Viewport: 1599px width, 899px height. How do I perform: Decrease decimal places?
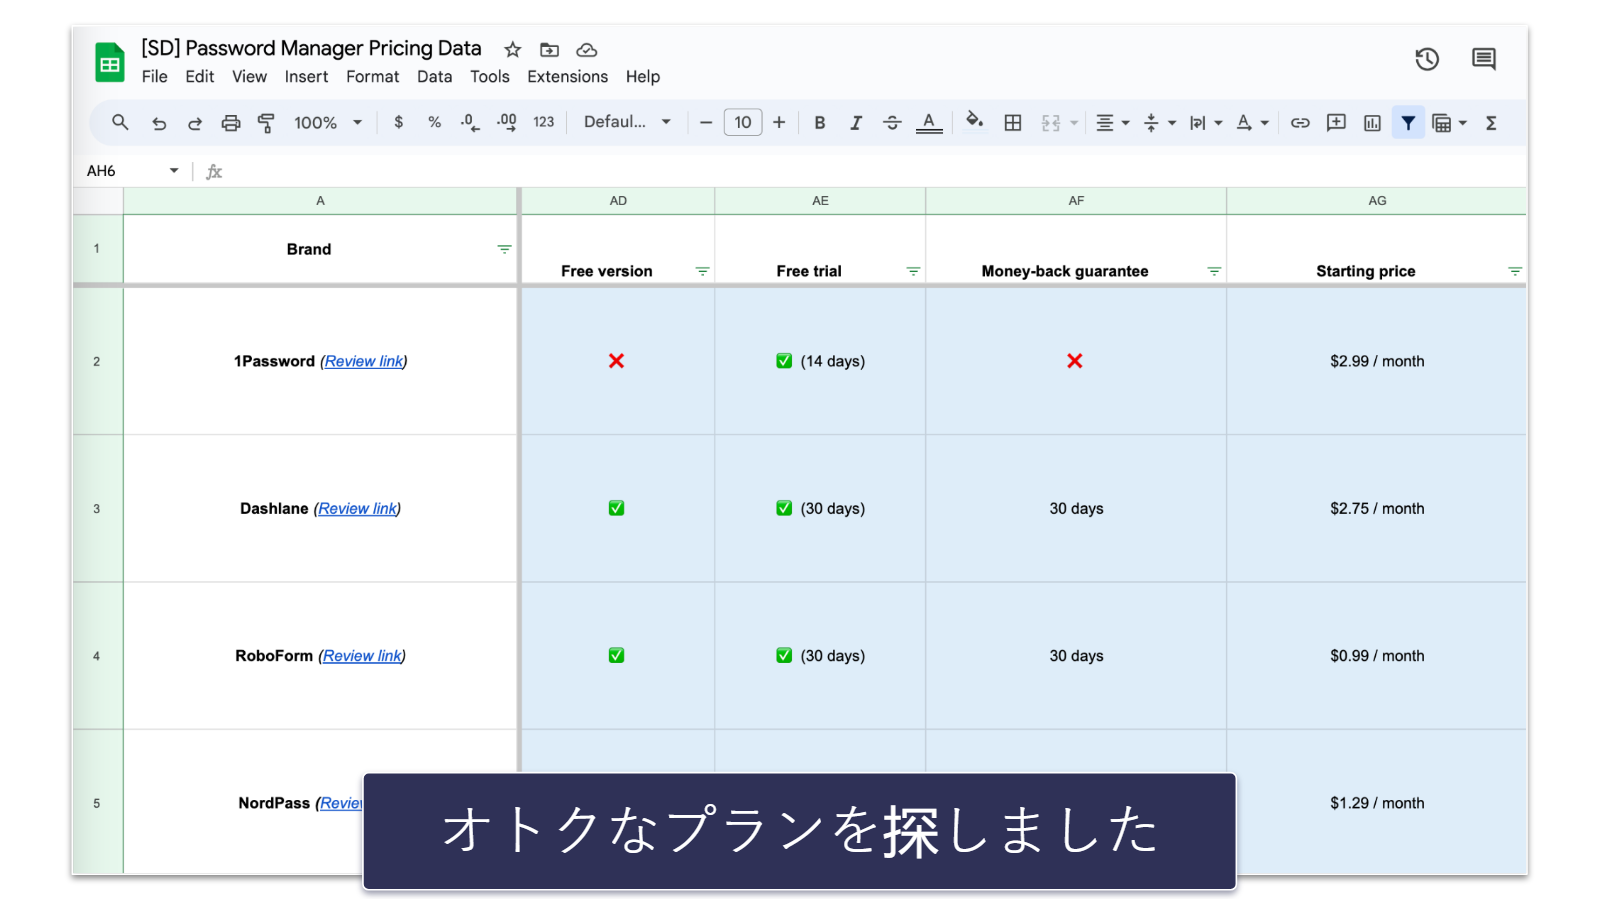coord(470,122)
